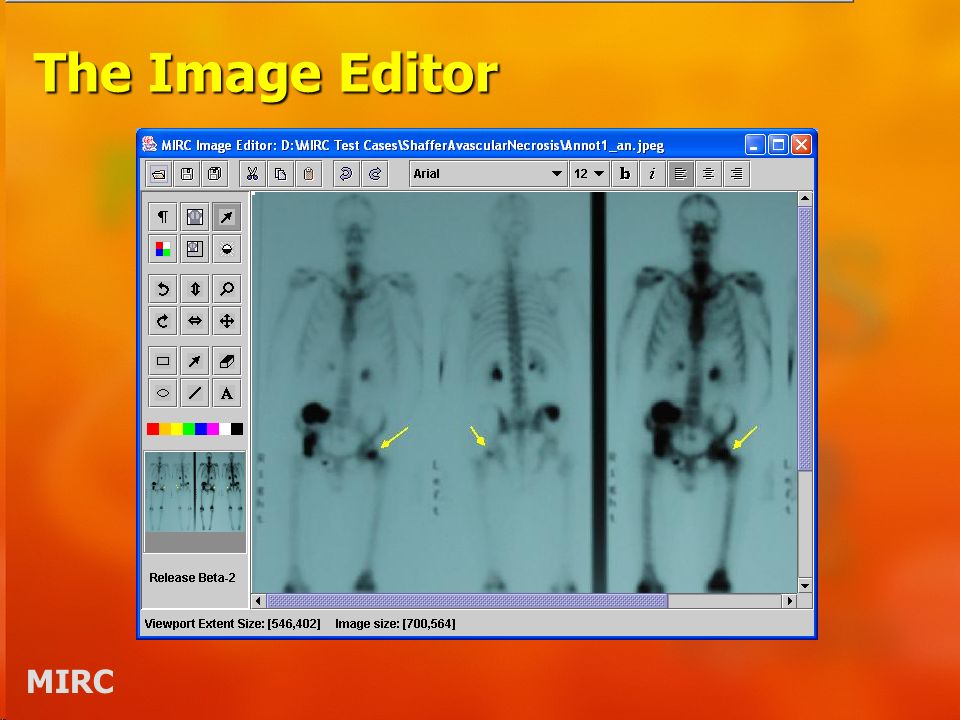
Task: Click the bone scan navigator thumbnail
Action: 195,492
